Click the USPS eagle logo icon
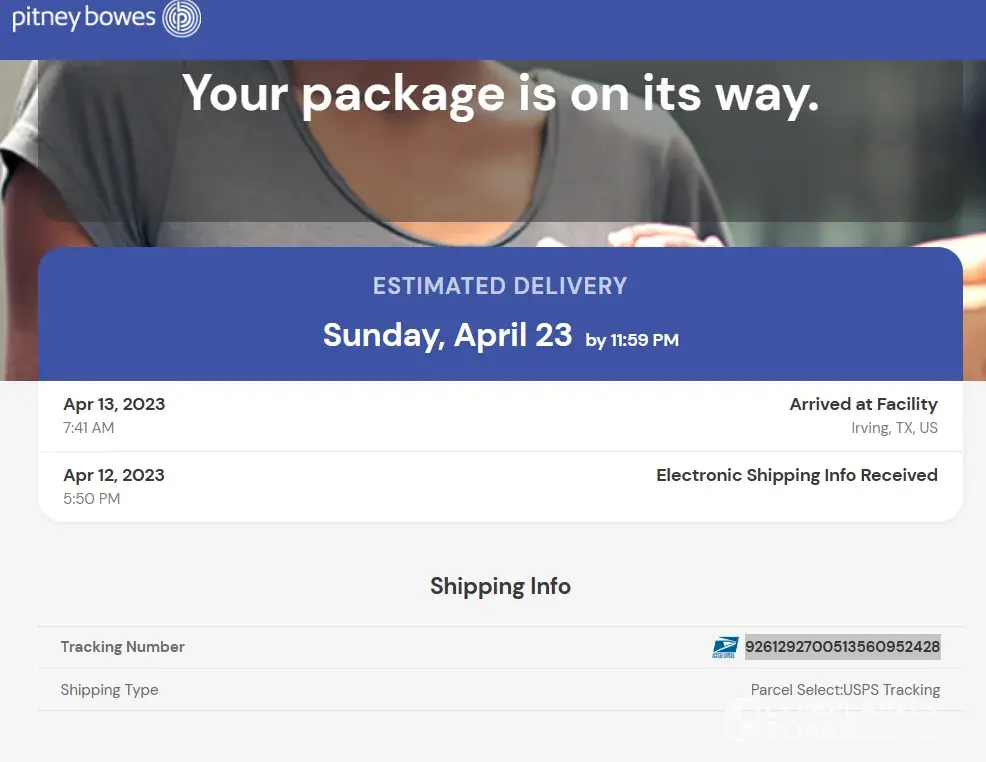Screen dimensions: 986x762 [x=725, y=647]
